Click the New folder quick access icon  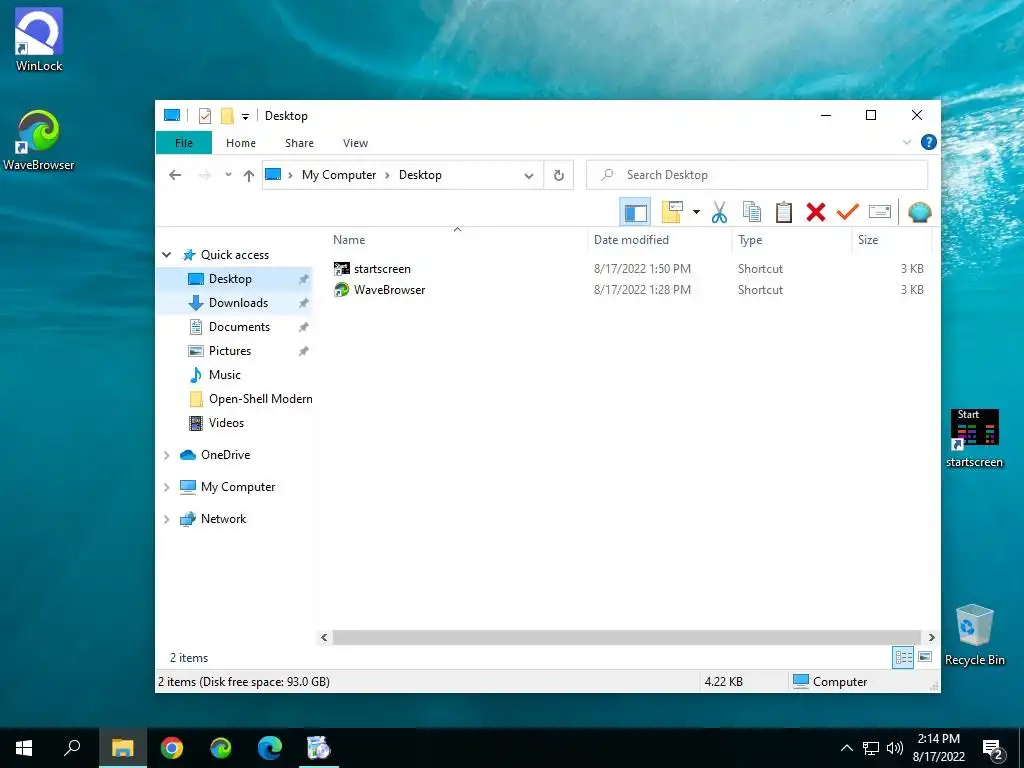click(x=227, y=116)
